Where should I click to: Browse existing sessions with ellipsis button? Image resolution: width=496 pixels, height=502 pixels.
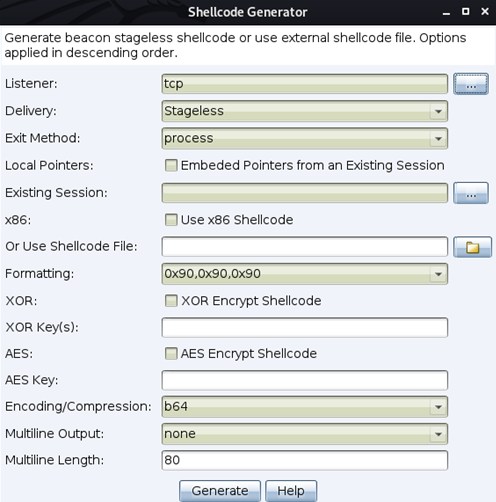coord(471,193)
